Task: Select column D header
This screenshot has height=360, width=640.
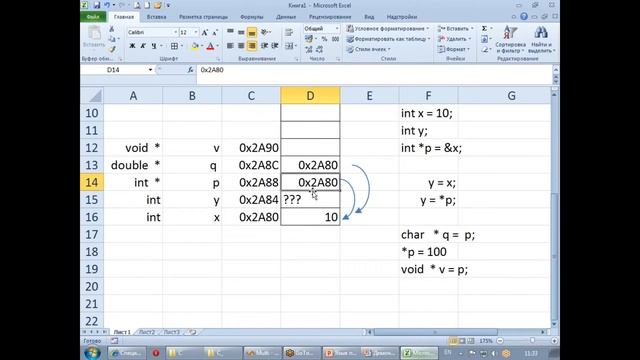Action: (310, 96)
